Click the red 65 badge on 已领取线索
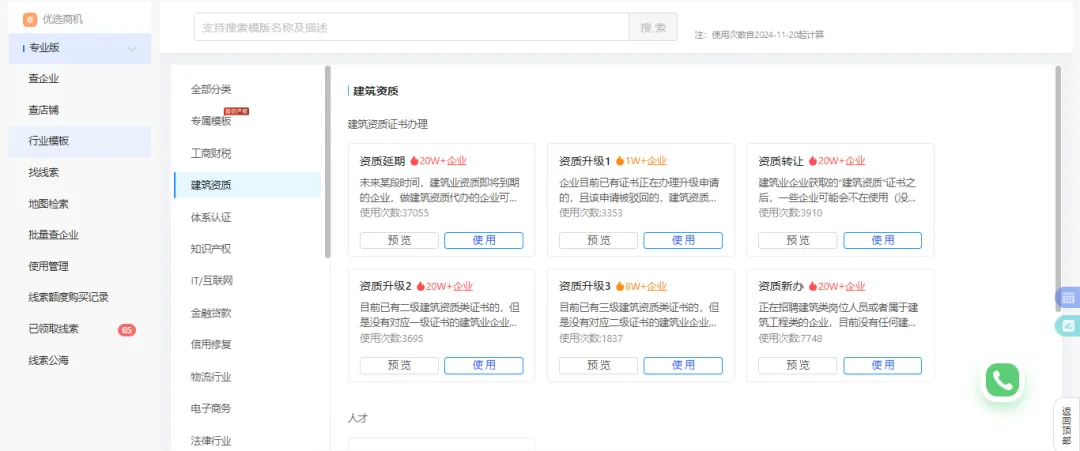This screenshot has height=451, width=1080. point(127,330)
